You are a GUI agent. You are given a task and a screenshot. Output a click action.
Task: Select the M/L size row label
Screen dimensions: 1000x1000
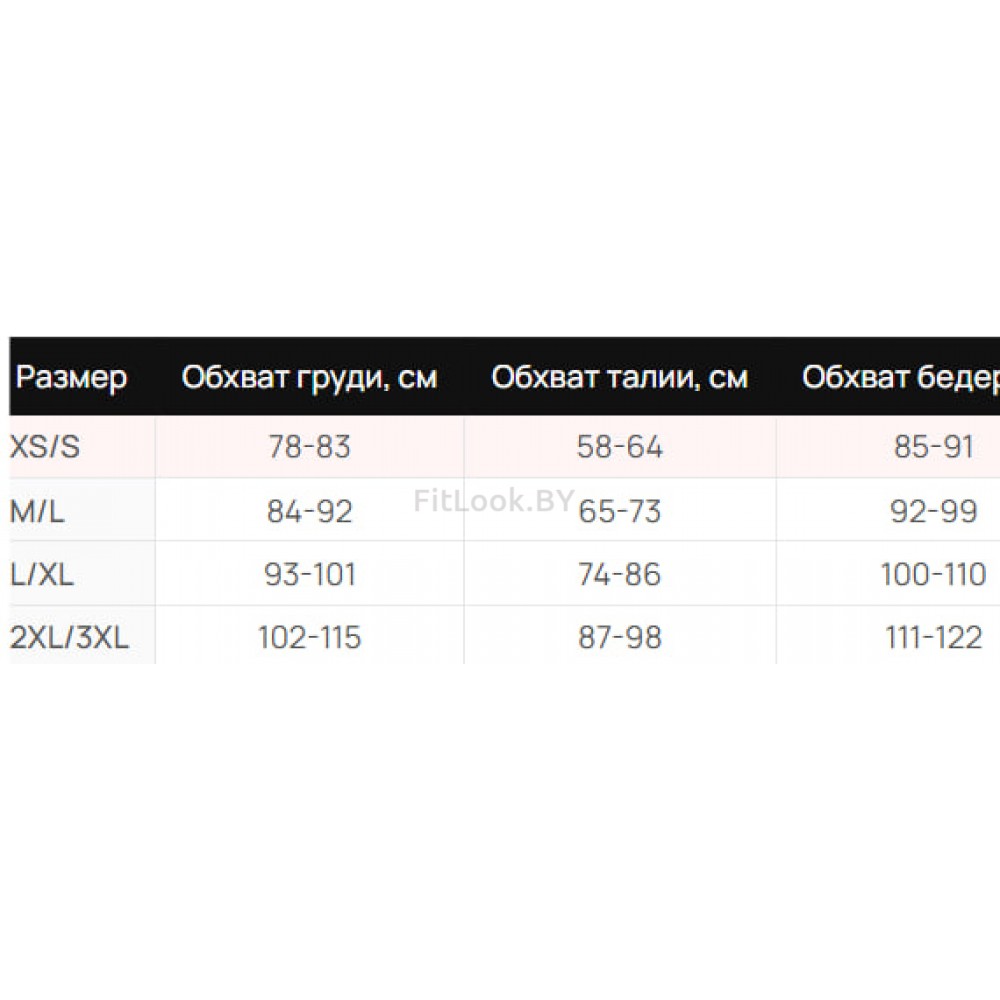point(37,511)
